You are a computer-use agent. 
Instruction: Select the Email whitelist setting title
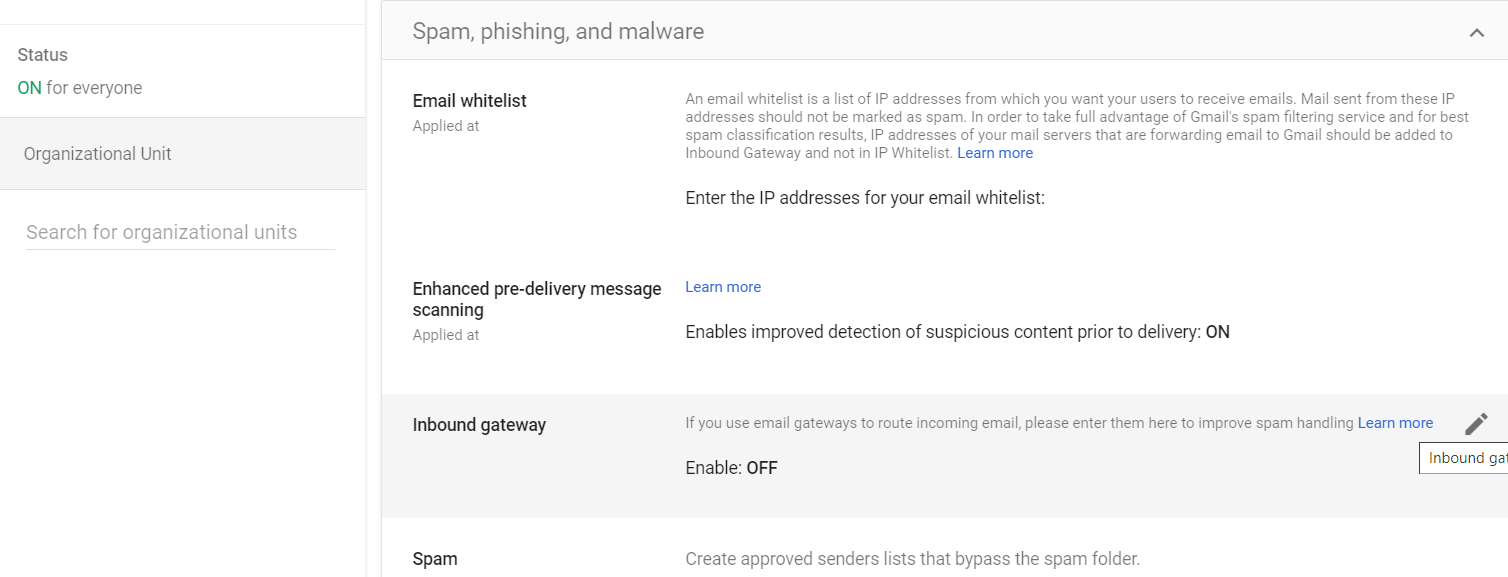point(469,101)
